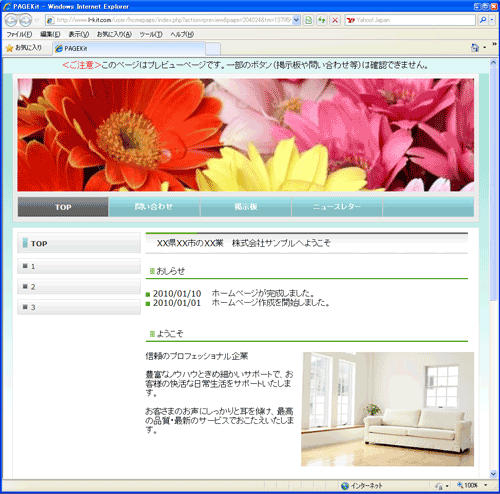500x494 pixels.
Task: Open the 問い合わせ navigation button
Action: click(x=154, y=207)
